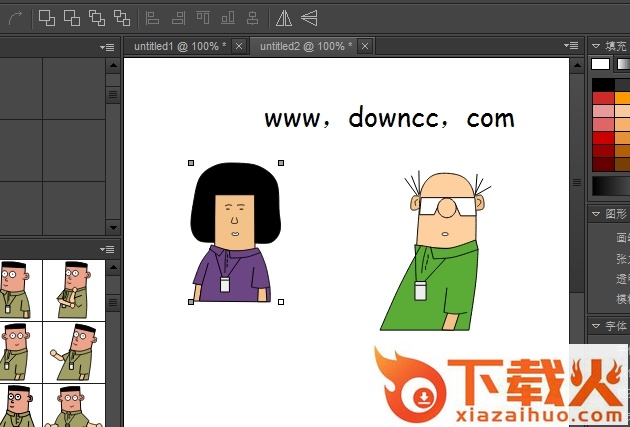Click the first layer-order icon in the toolbar
Viewport: 630px width, 427px height.
(47, 17)
